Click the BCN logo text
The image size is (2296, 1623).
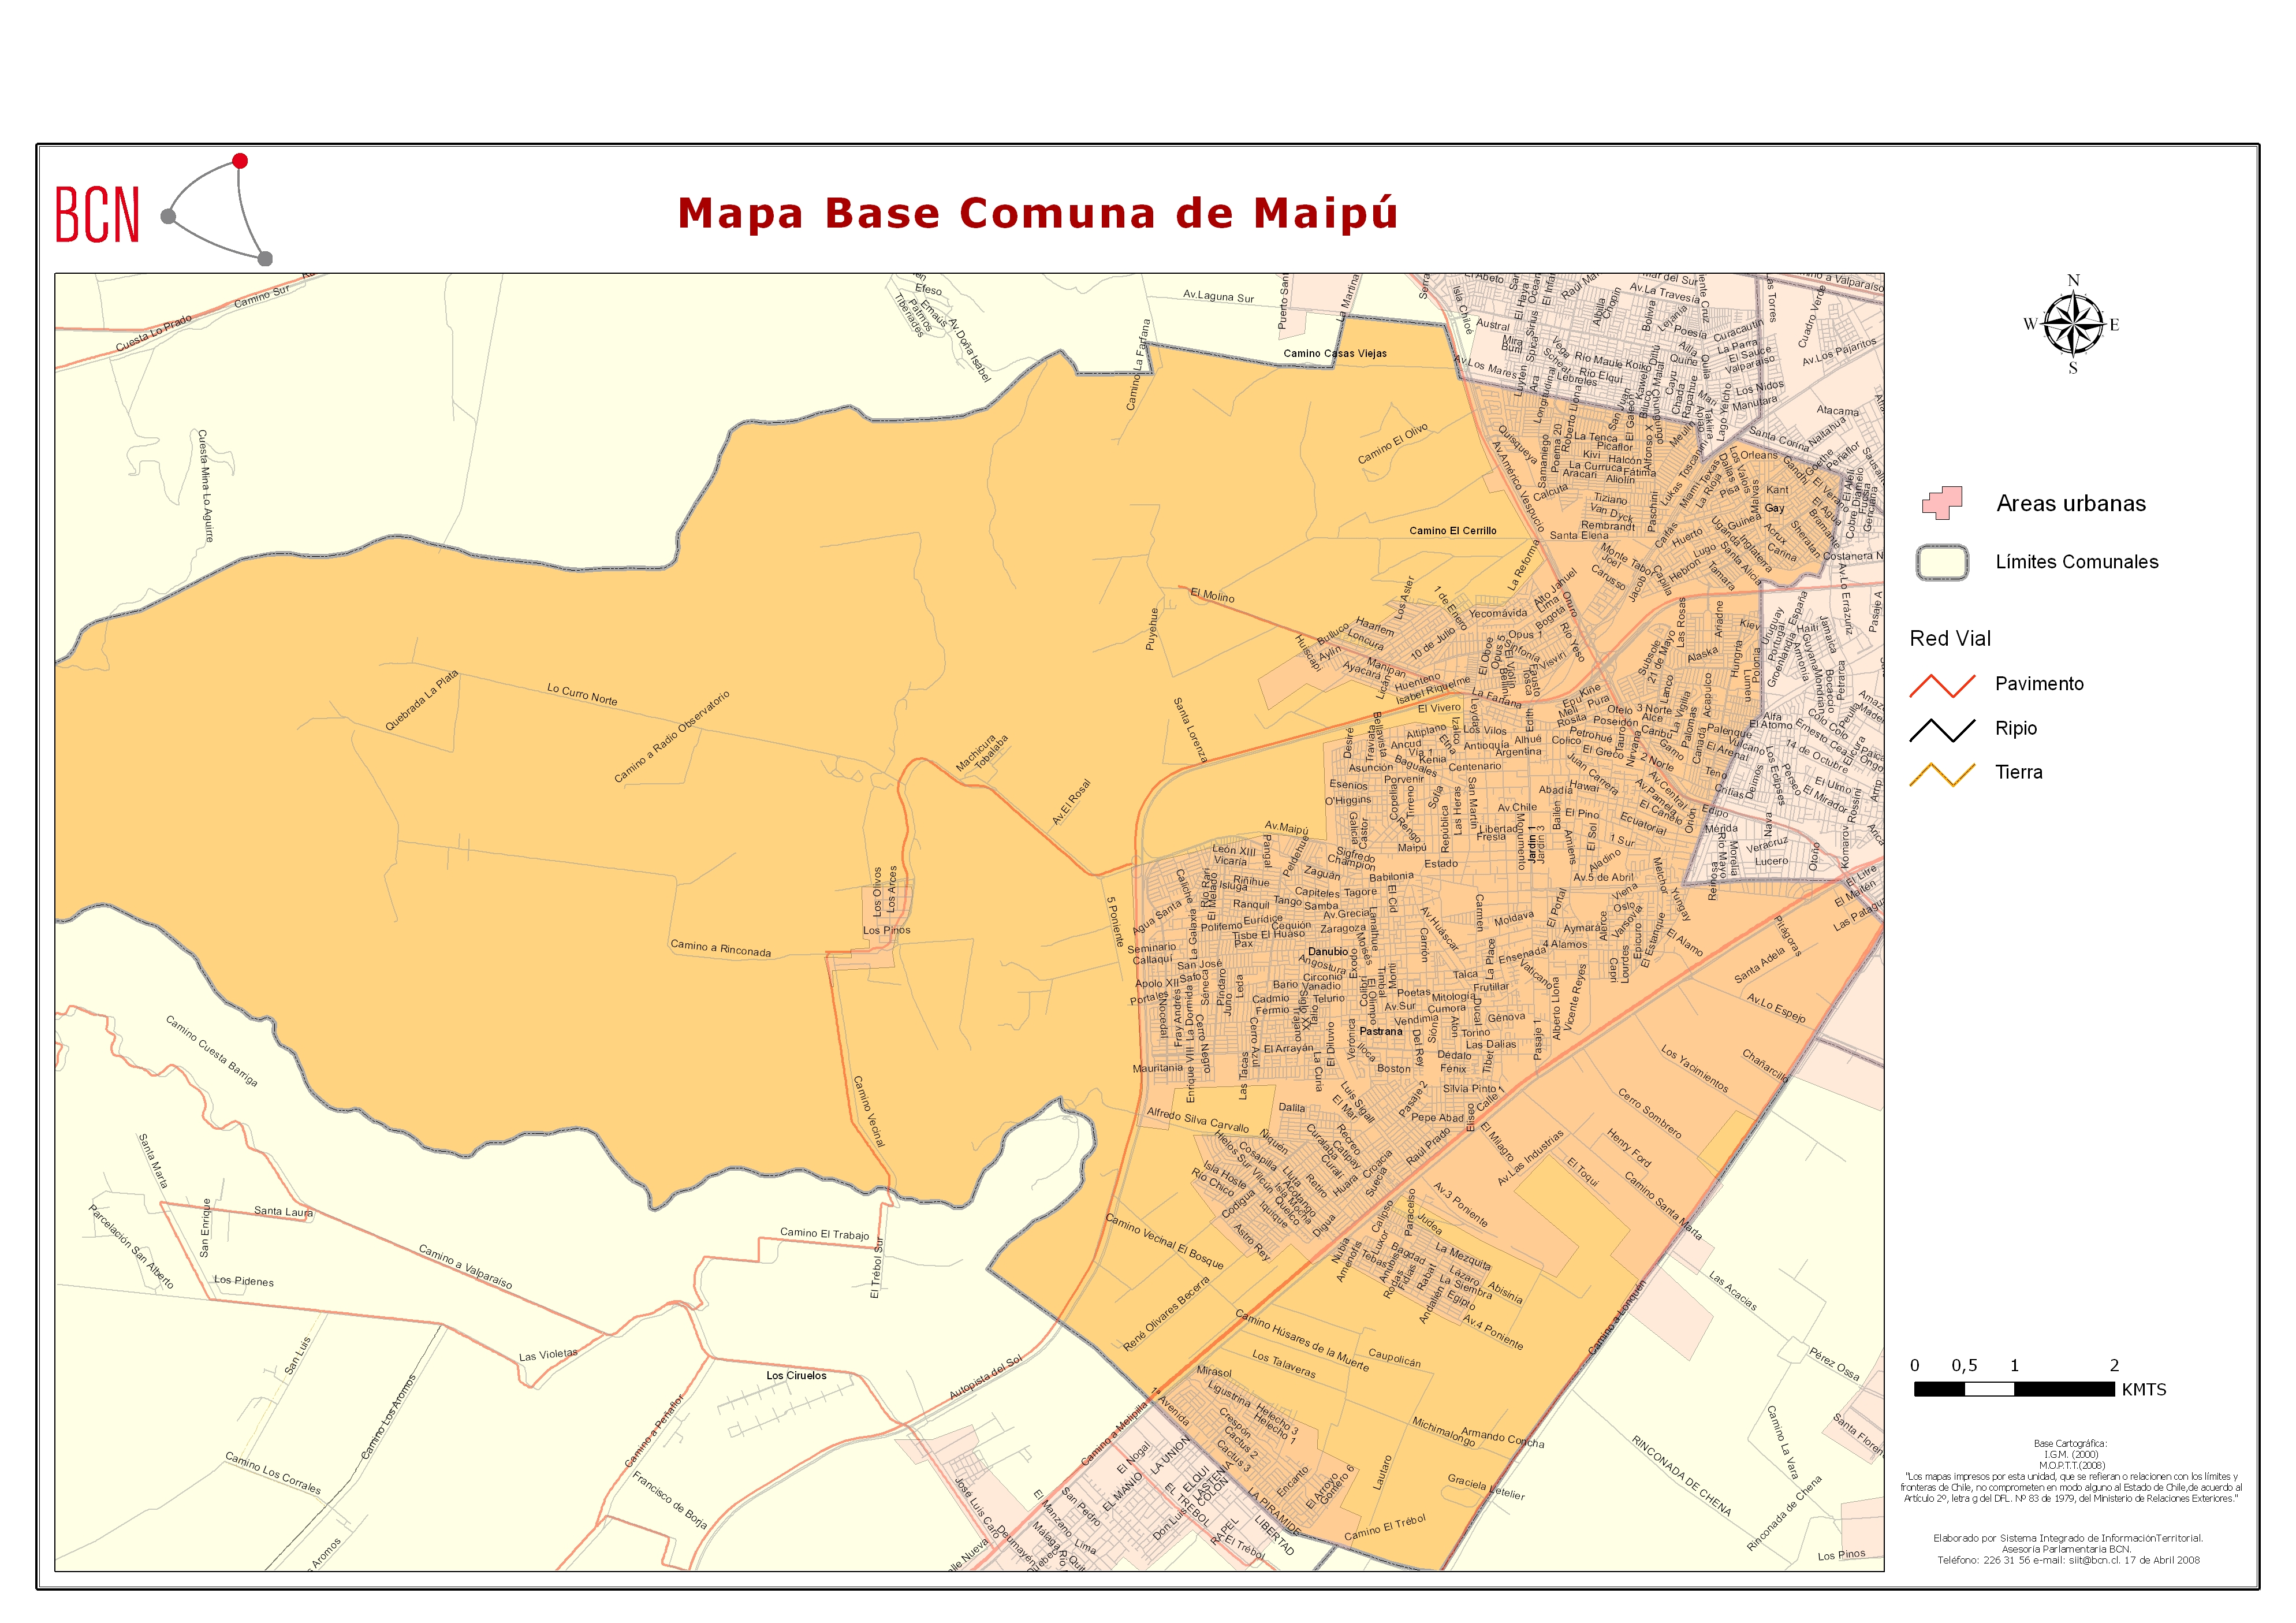[x=97, y=215]
